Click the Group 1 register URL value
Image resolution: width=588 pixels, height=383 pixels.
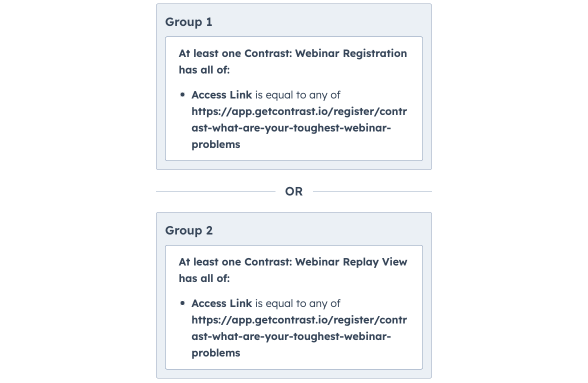click(299, 128)
